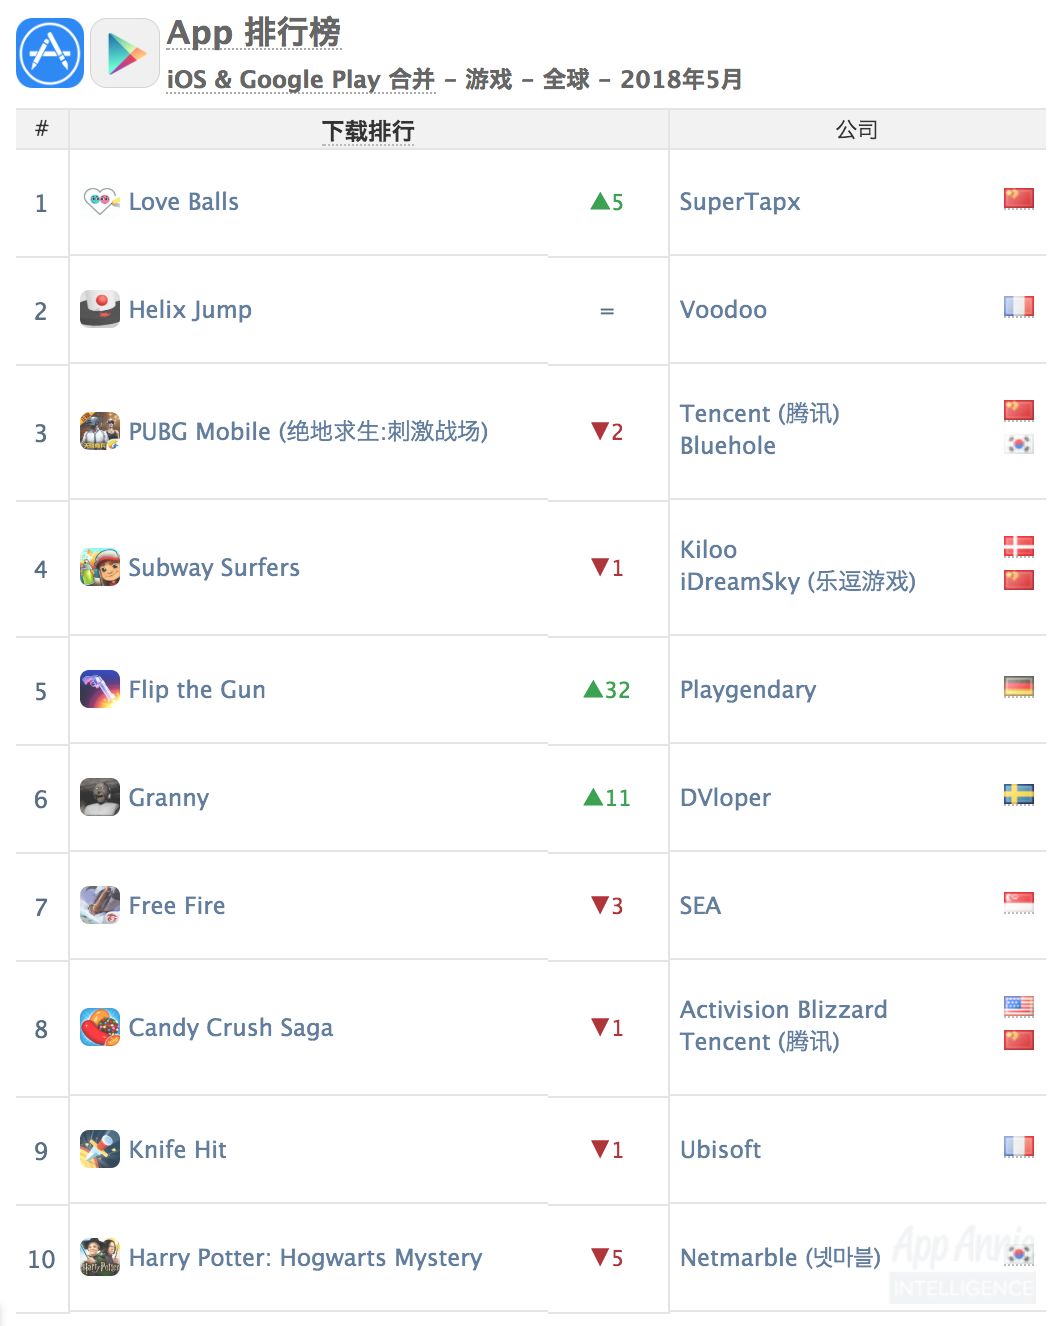Click the Subway Surfers game icon
The height and width of the screenshot is (1326, 1054).
tap(100, 567)
